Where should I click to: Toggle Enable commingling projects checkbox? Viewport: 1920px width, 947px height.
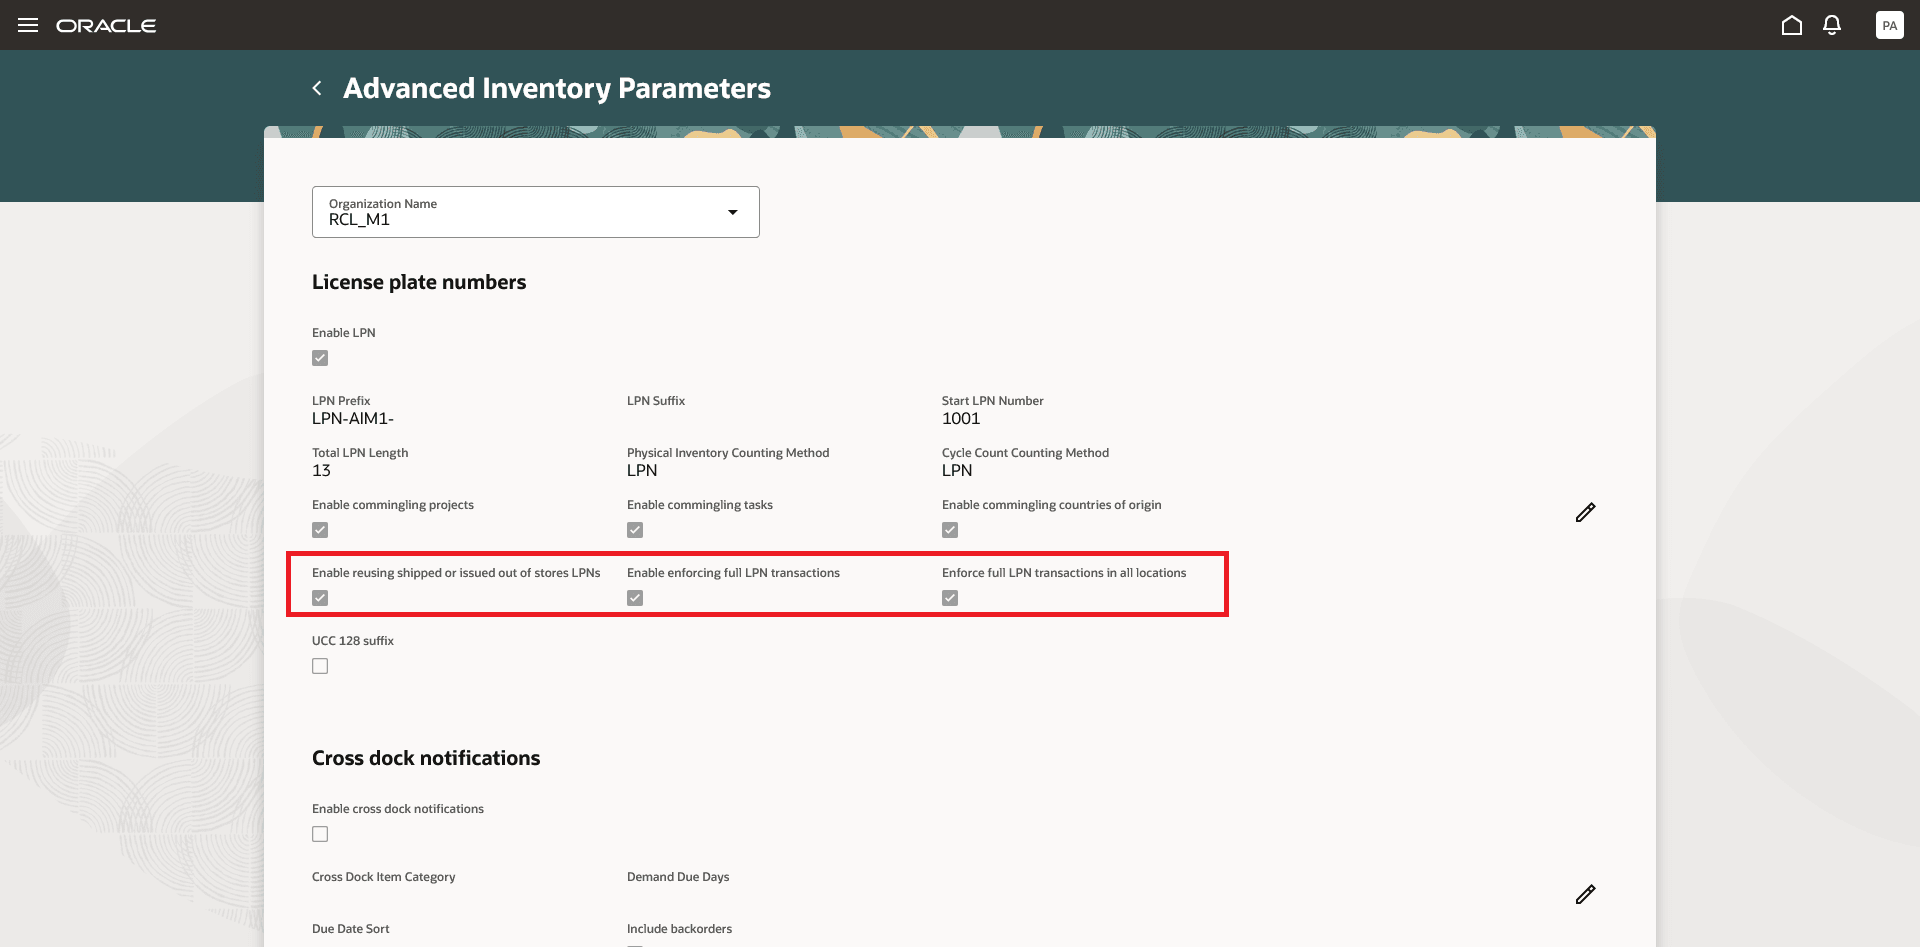click(x=320, y=530)
